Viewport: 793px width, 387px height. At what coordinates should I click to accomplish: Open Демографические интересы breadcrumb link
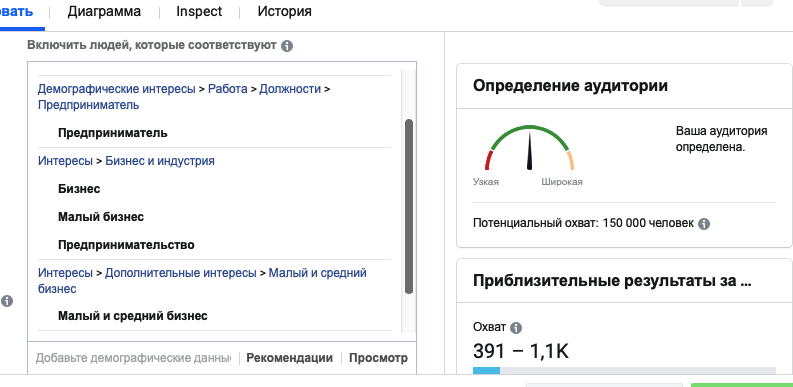coord(116,89)
